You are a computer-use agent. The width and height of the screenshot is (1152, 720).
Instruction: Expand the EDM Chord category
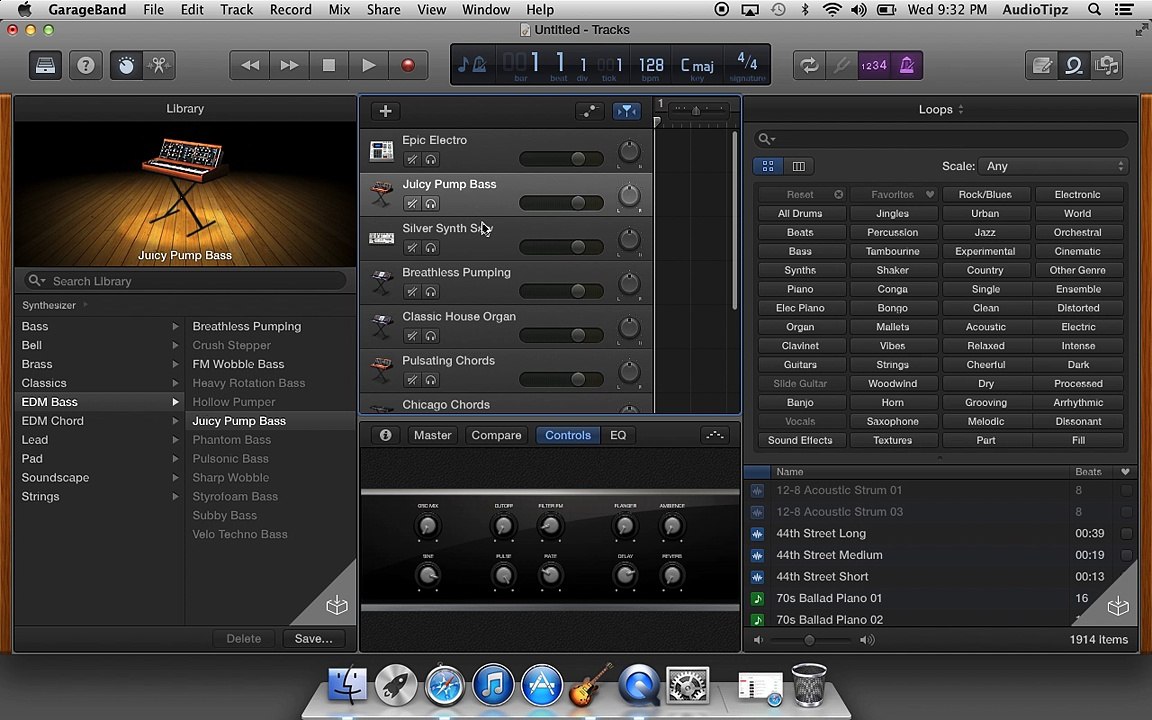pos(175,421)
